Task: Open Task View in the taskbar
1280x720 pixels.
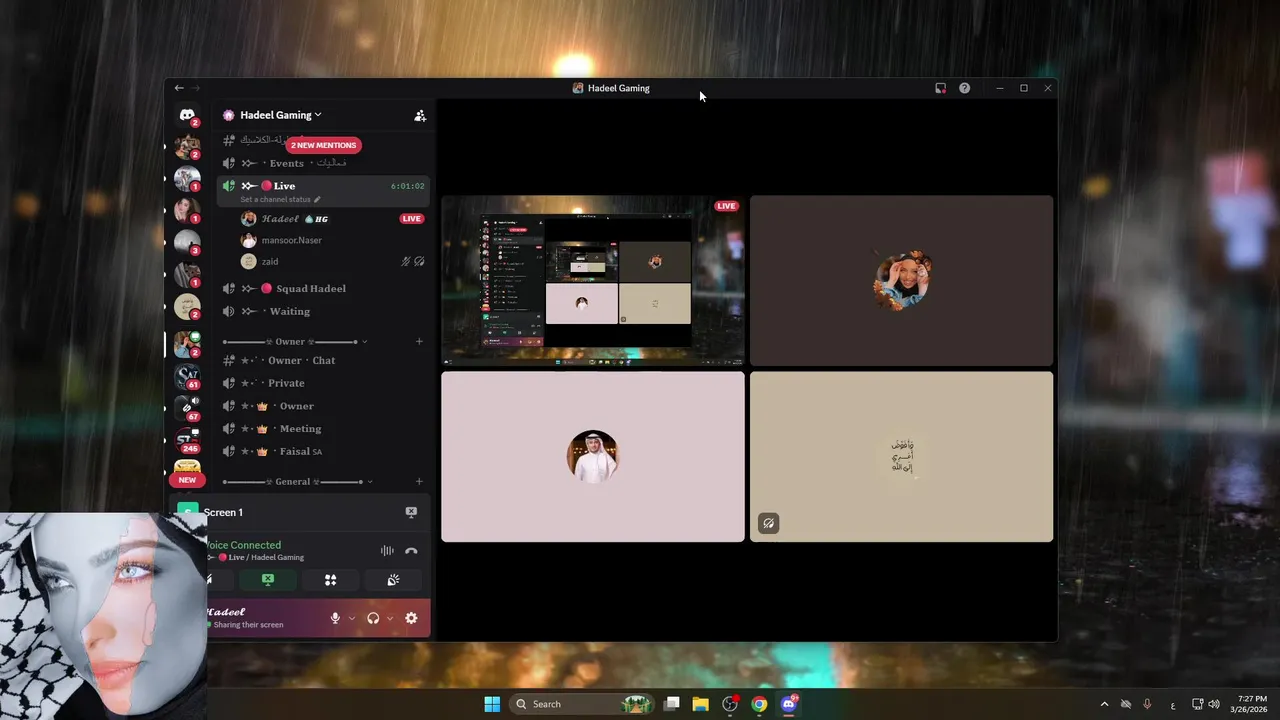Action: point(672,704)
